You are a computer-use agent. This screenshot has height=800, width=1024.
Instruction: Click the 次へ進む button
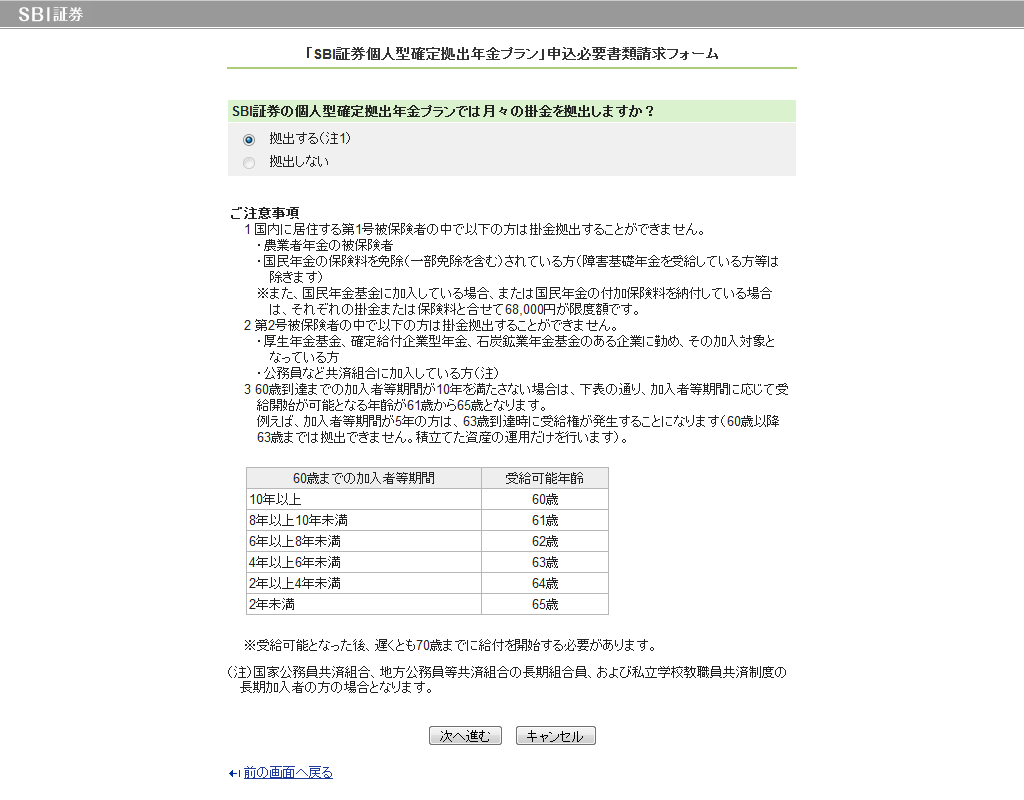click(x=465, y=736)
